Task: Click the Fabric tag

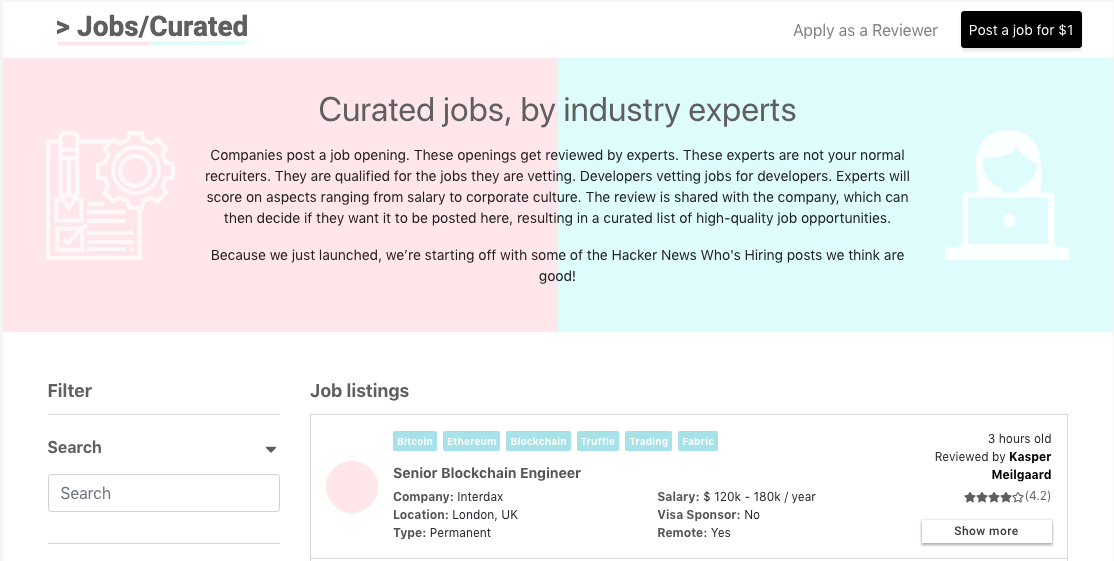Action: point(698,441)
